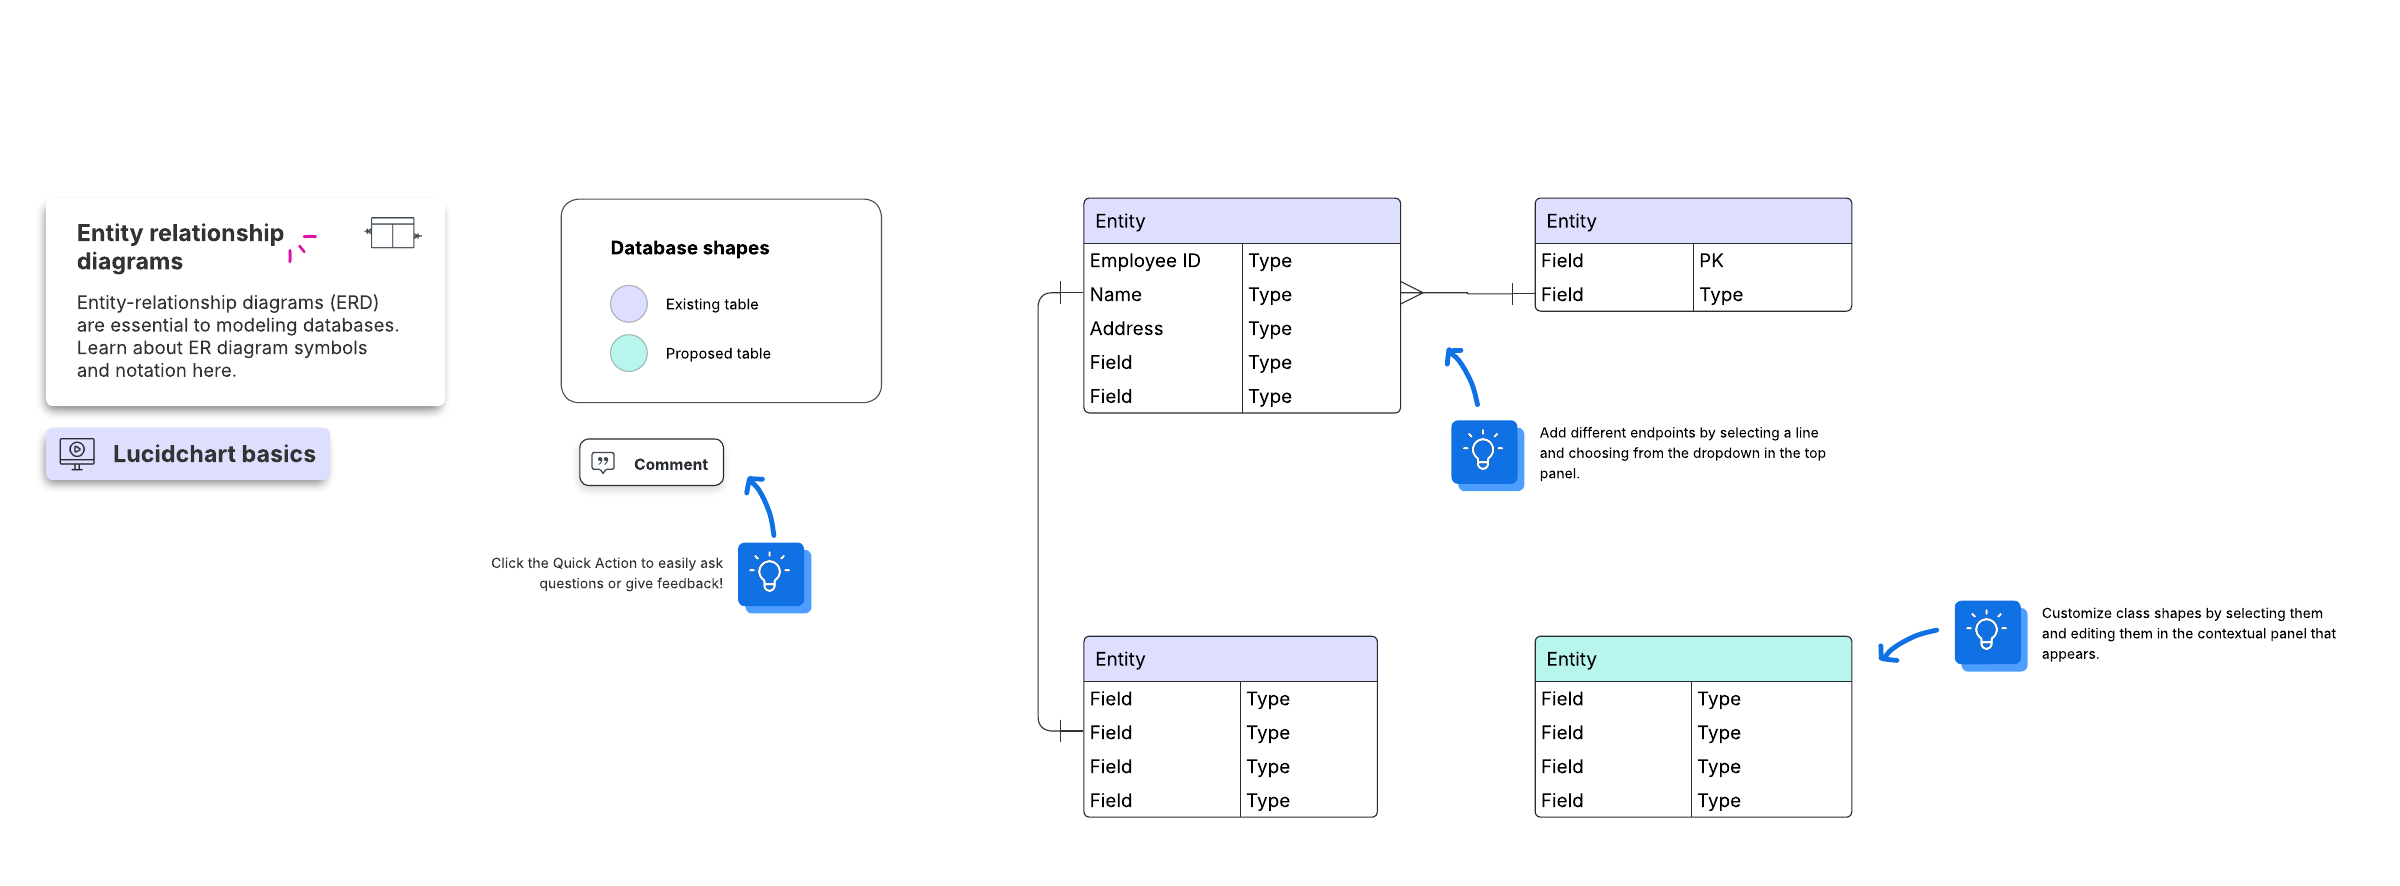Image resolution: width=2400 pixels, height=886 pixels.
Task: Click the speech bubble icon in Comment button
Action: tap(603, 463)
